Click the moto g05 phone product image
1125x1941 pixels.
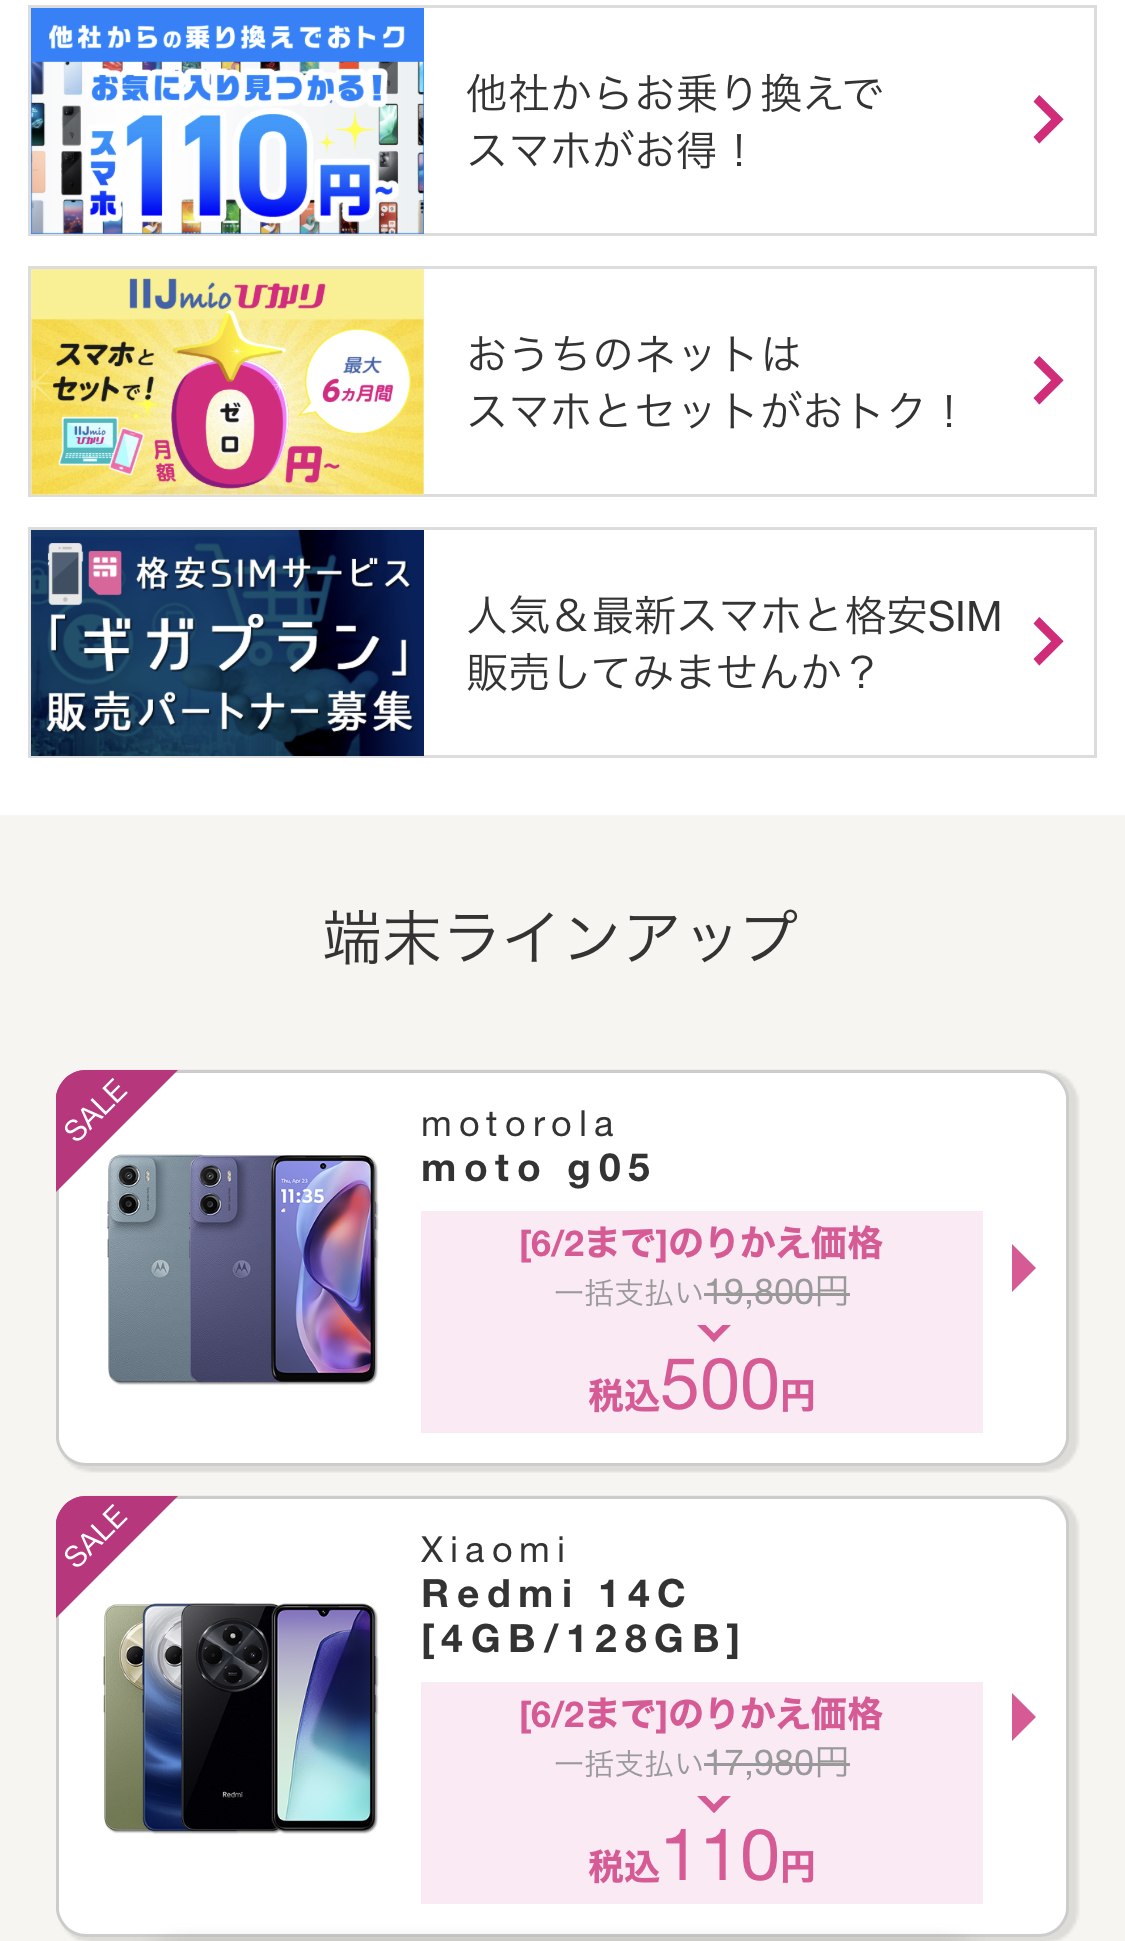[241, 1269]
